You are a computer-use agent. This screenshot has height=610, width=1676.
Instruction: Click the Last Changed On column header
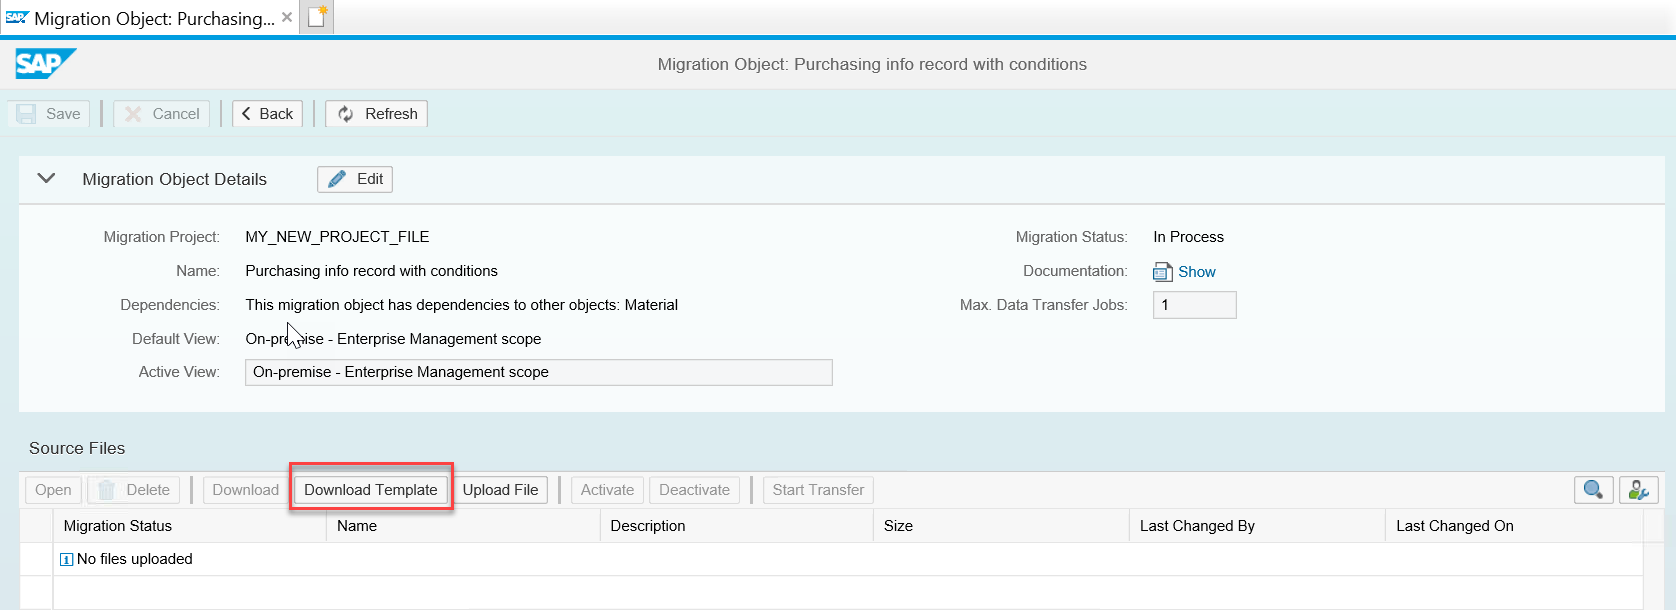tap(1514, 526)
